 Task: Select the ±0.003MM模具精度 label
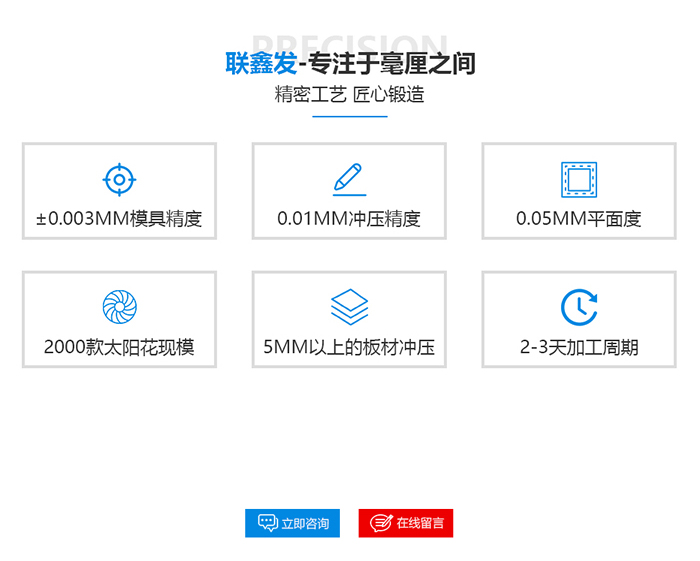click(x=119, y=219)
